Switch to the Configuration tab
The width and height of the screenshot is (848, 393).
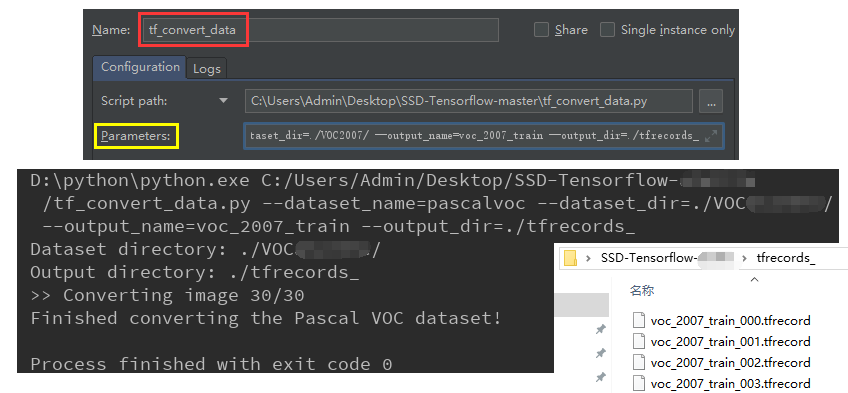point(140,67)
